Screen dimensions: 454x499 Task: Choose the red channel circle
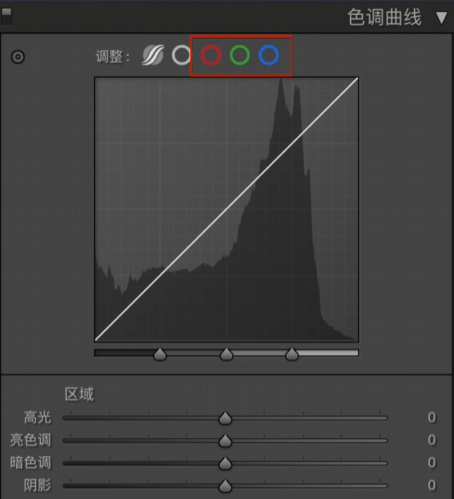211,55
